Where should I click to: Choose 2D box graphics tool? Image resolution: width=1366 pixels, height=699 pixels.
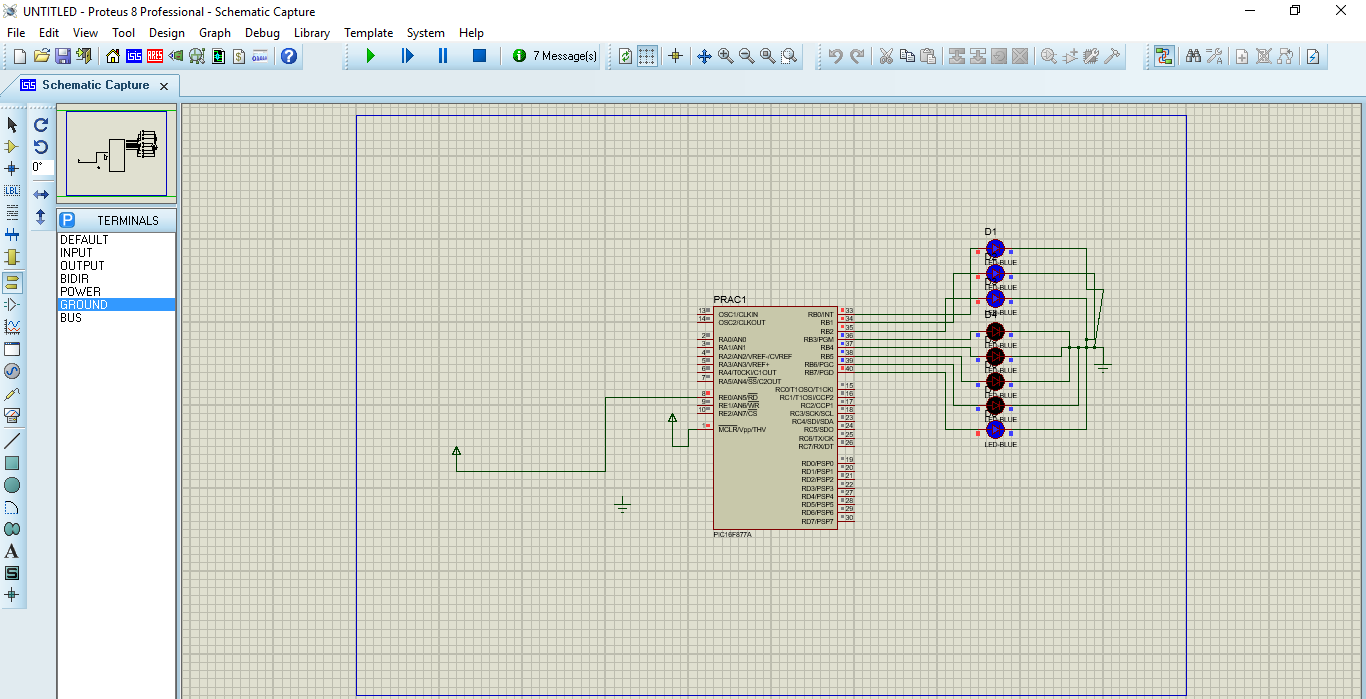pos(12,463)
